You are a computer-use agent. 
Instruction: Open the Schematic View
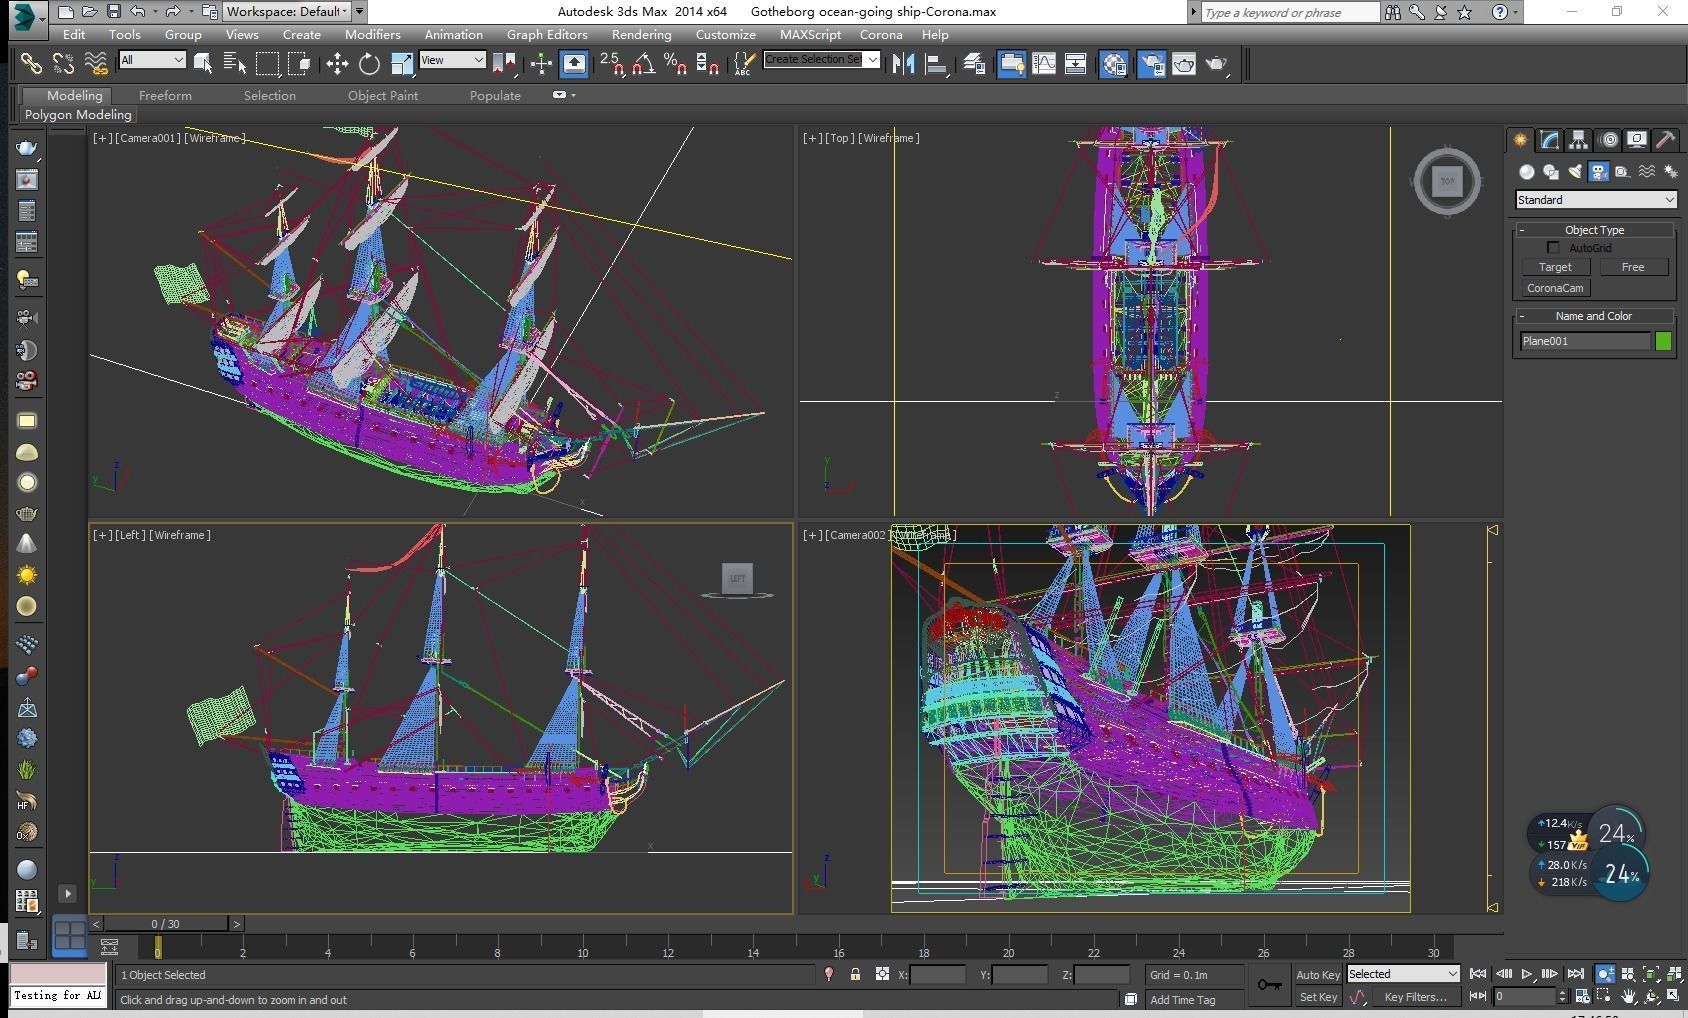click(1075, 64)
